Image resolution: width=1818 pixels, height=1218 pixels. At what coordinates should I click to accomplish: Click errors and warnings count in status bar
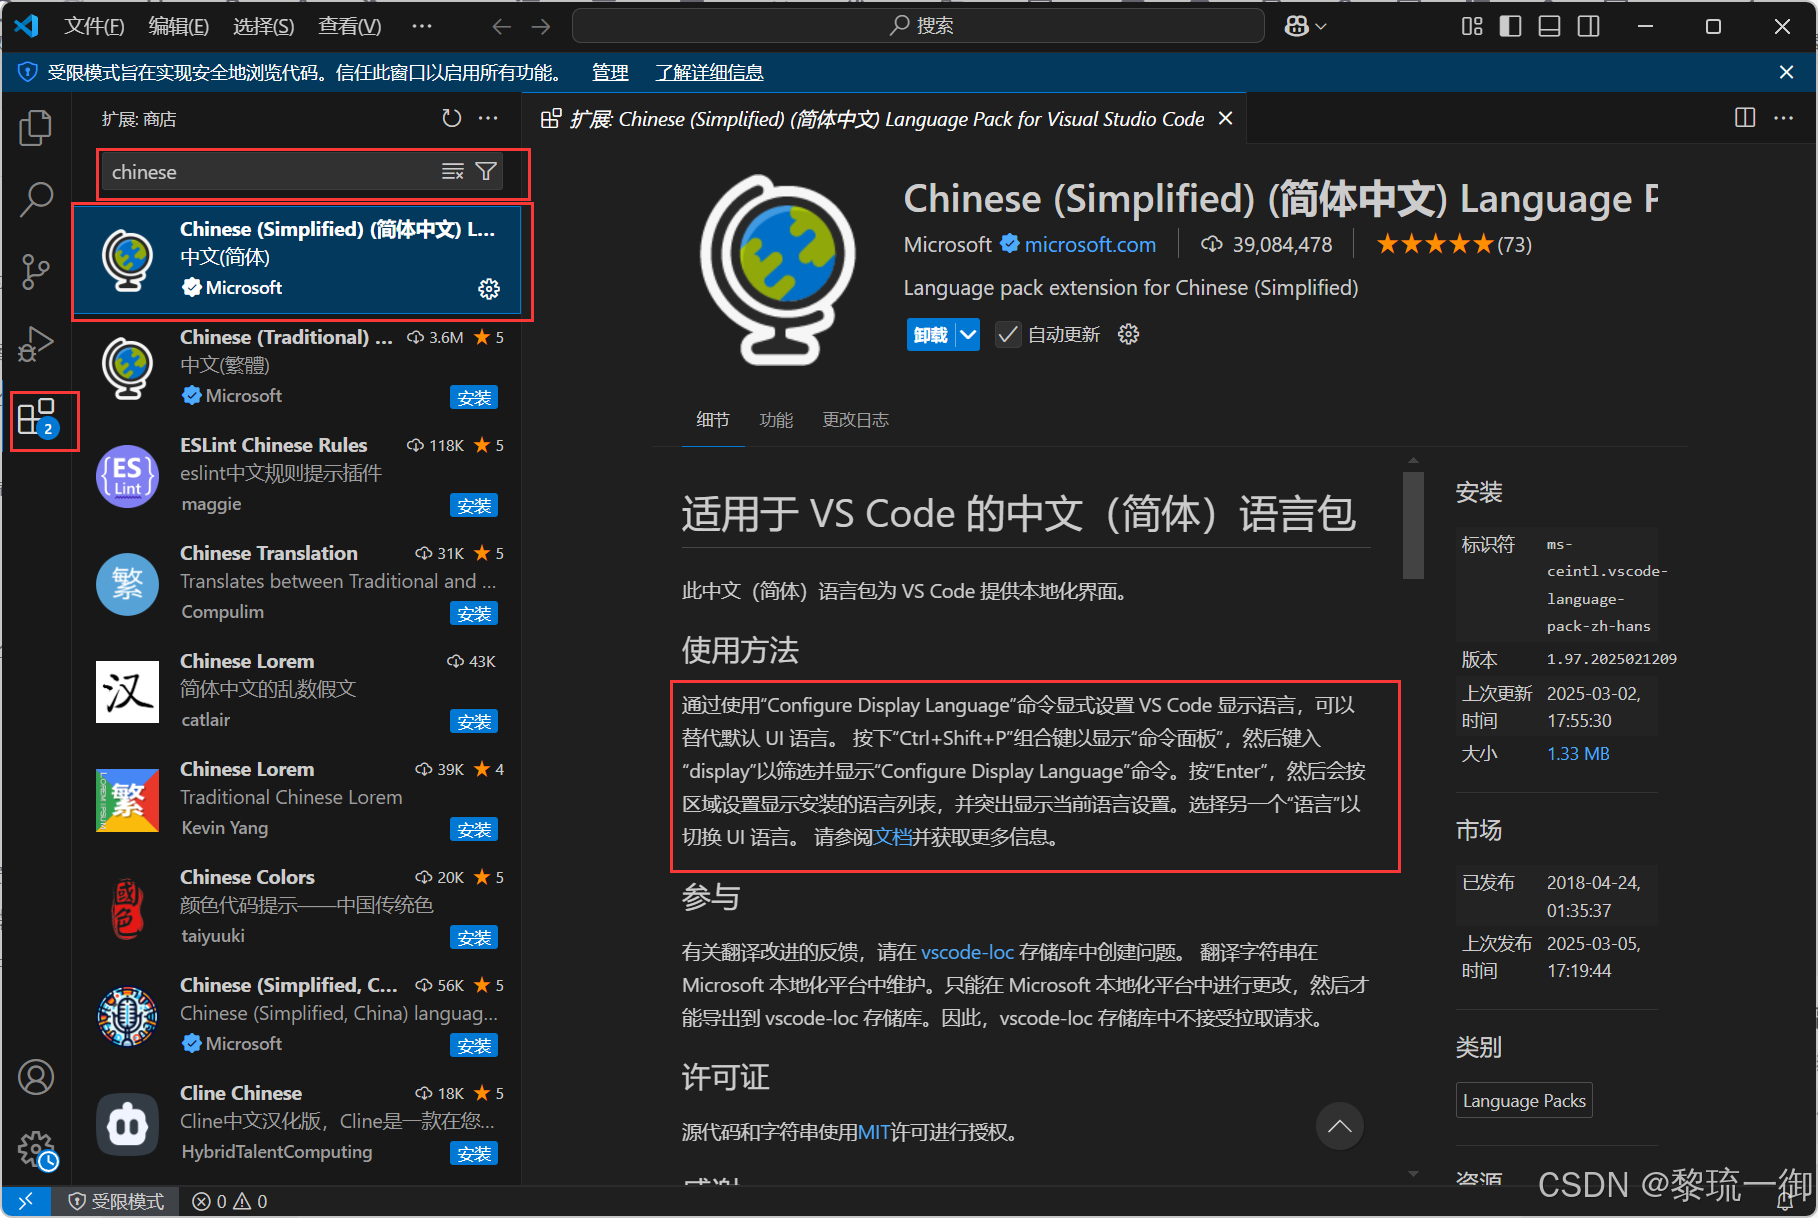click(230, 1201)
